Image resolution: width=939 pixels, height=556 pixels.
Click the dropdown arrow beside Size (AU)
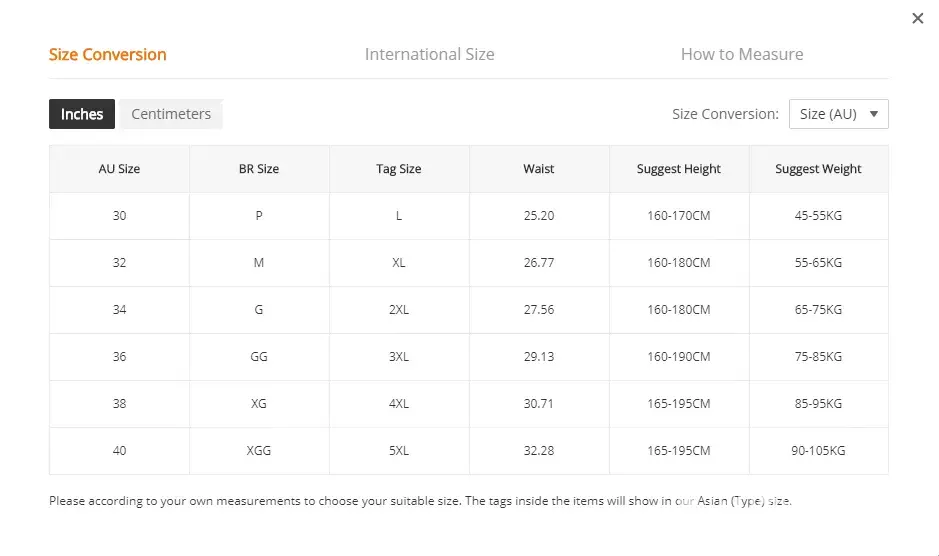tap(873, 114)
